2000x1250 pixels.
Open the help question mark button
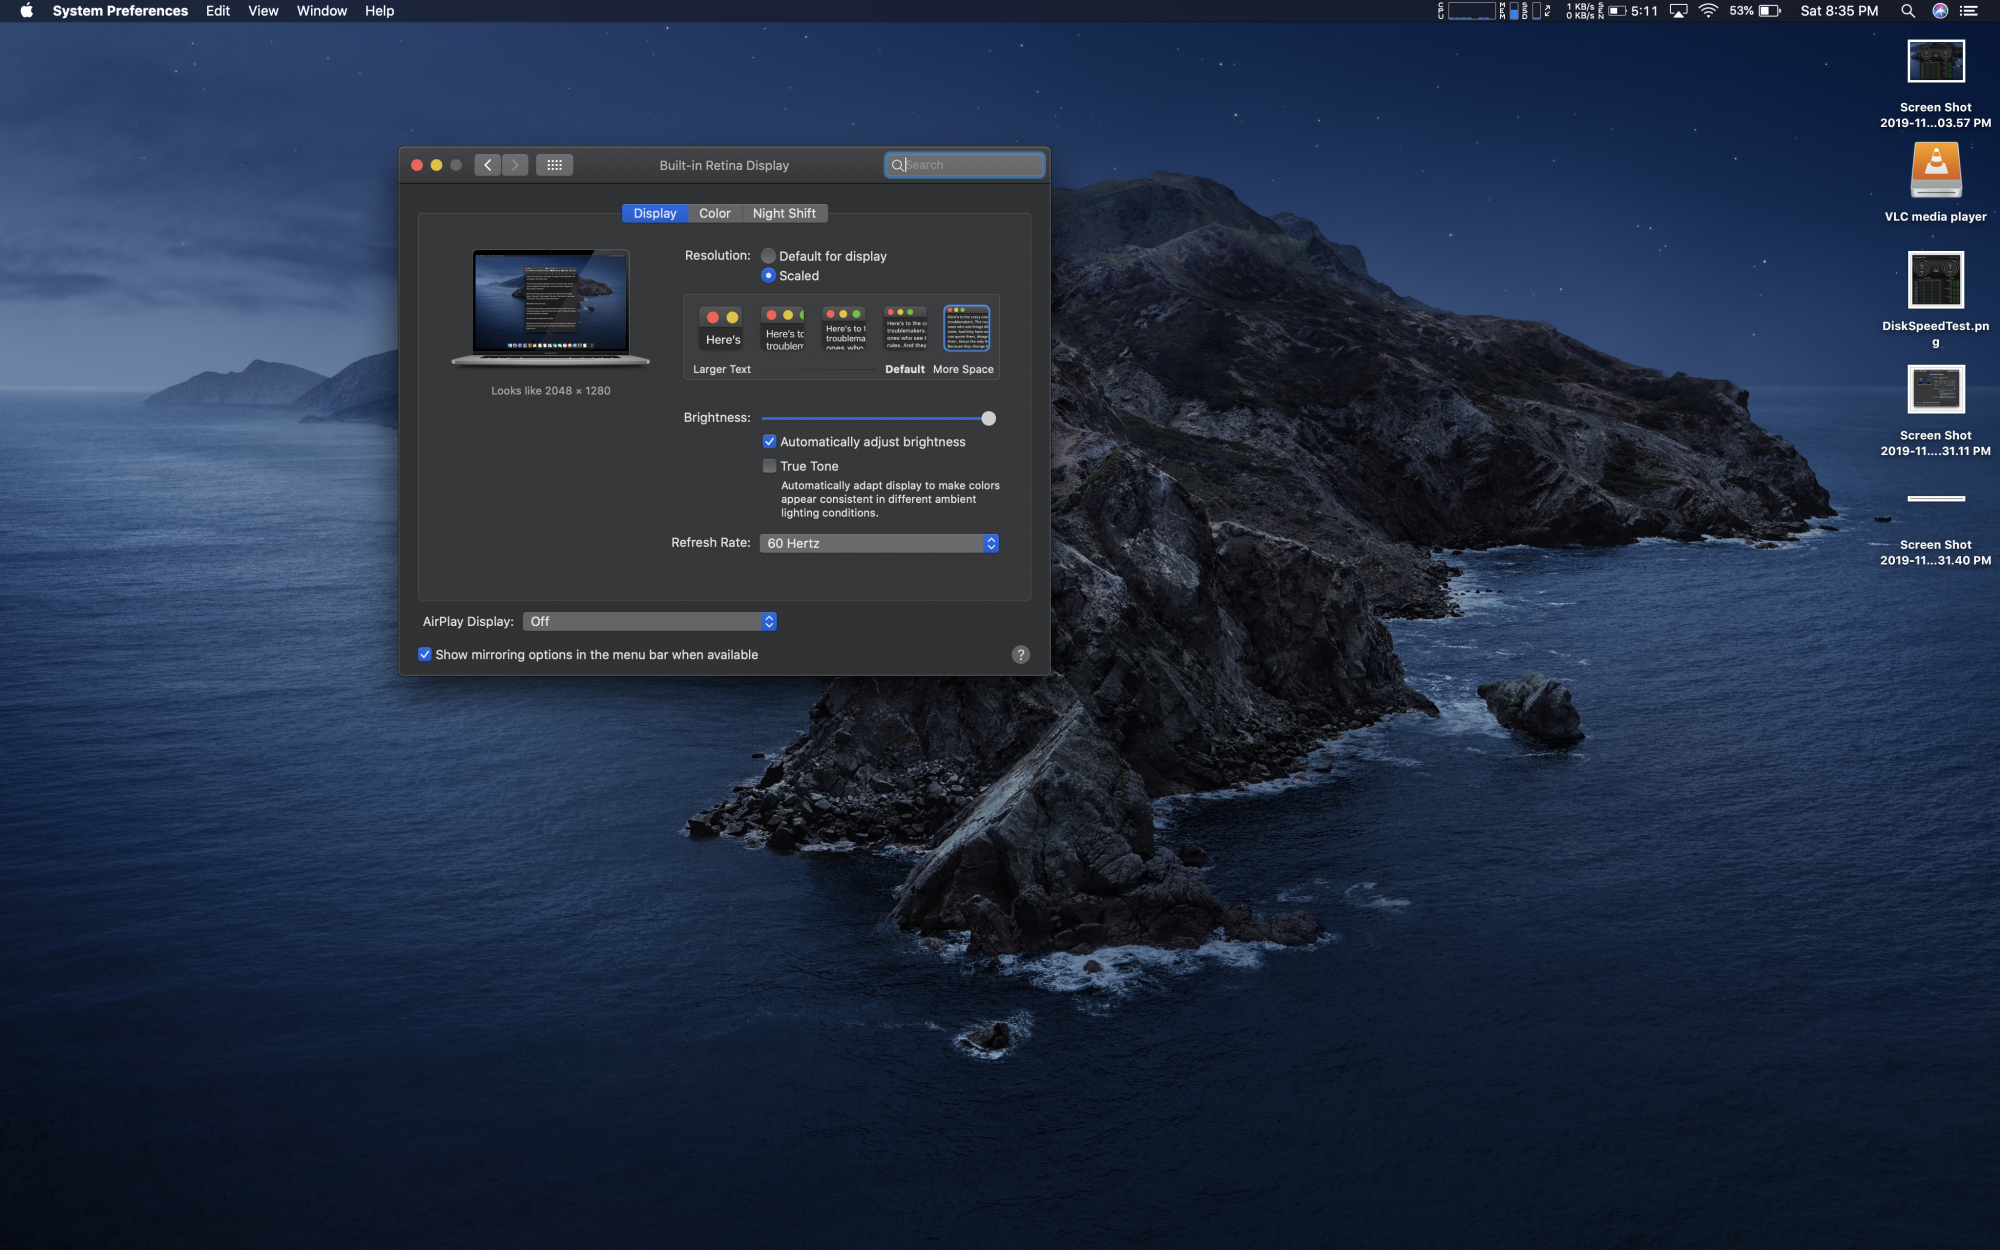point(1020,655)
